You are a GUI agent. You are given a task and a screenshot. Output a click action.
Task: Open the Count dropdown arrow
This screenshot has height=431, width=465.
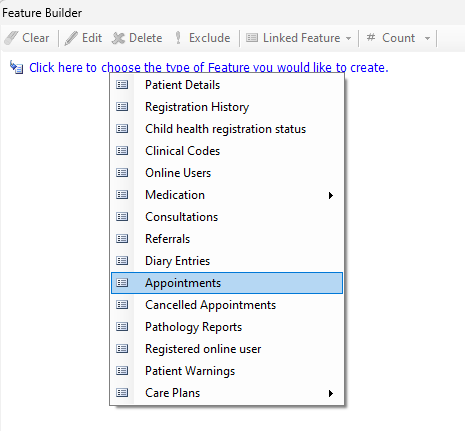[x=427, y=38]
